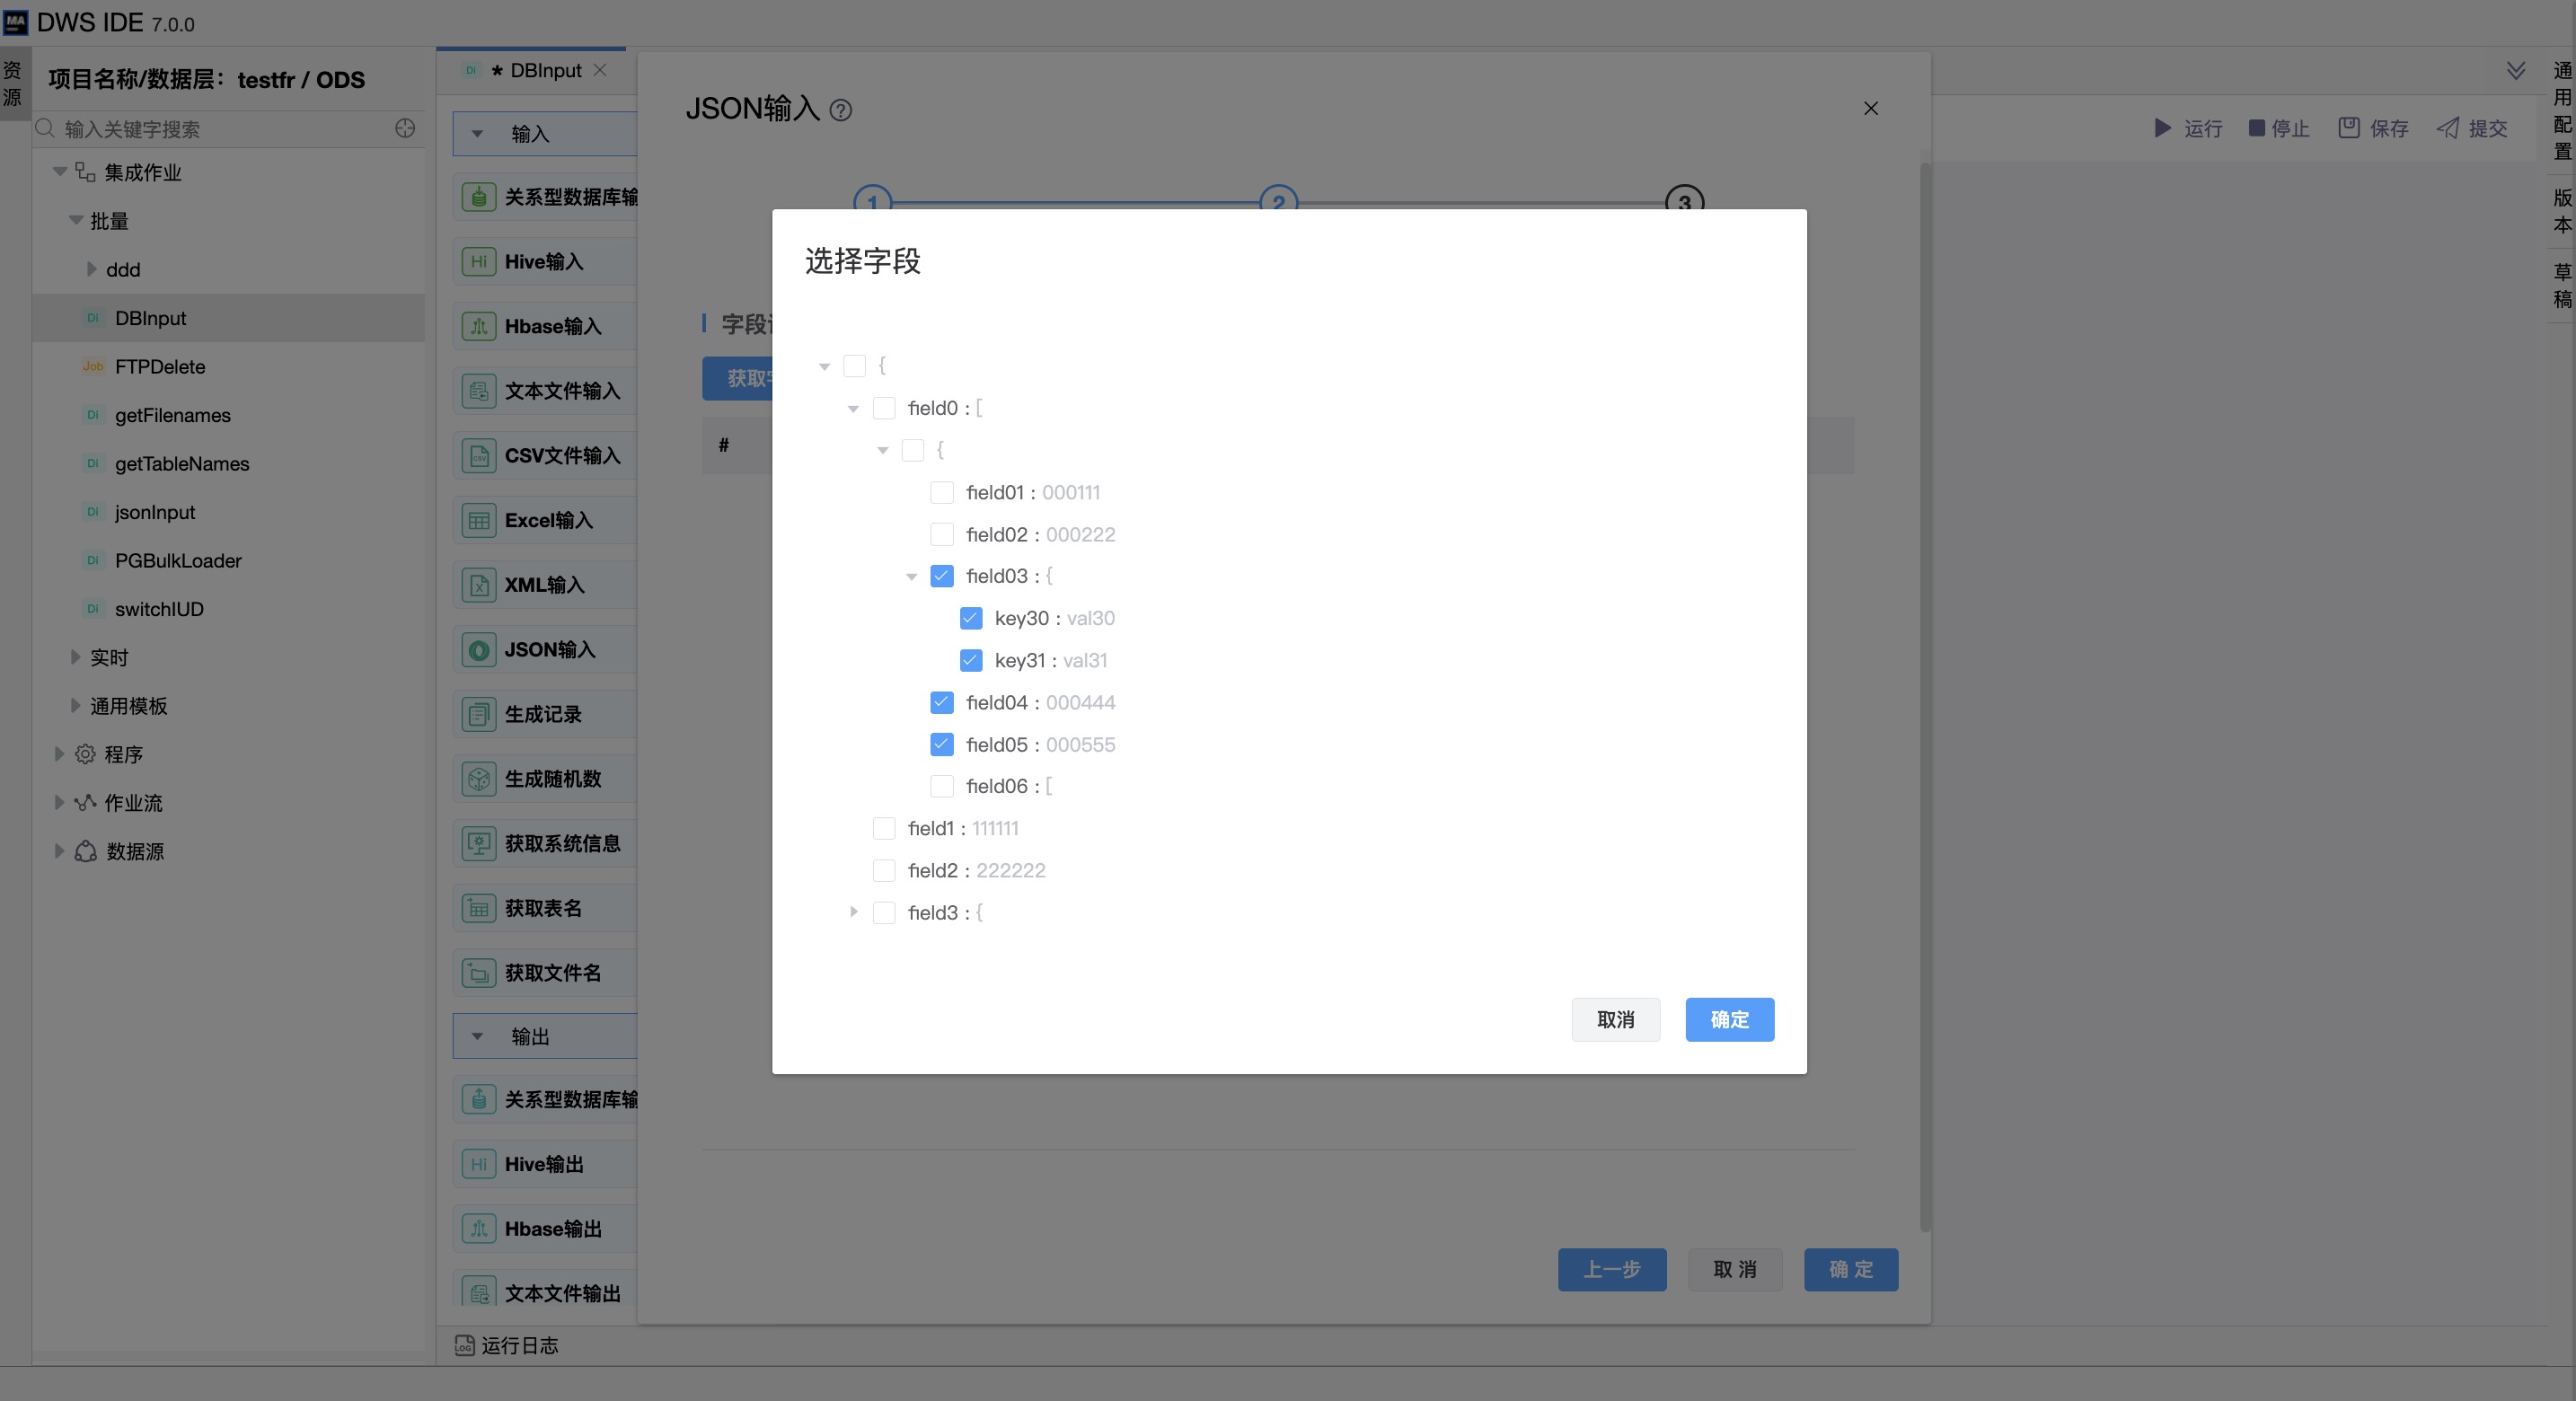Collapse the field03 node arrow

click(x=911, y=577)
